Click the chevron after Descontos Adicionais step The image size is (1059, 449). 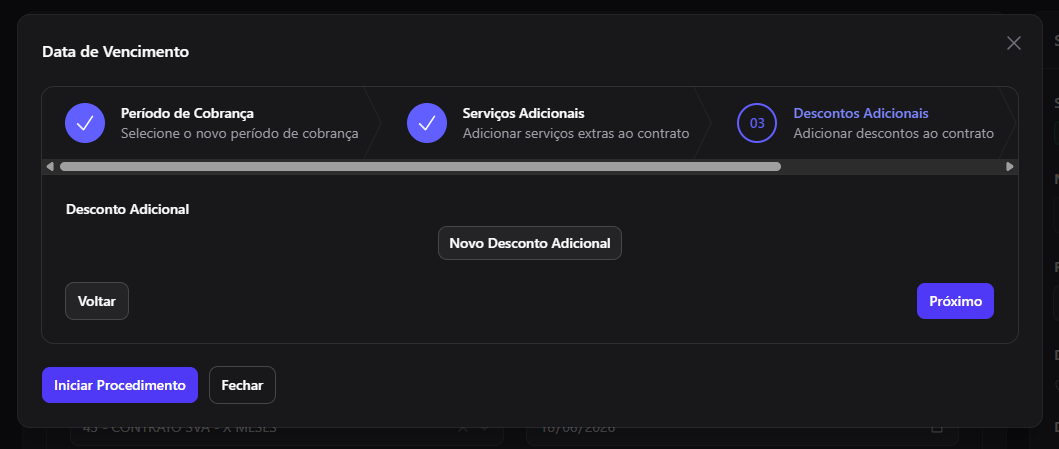click(1008, 123)
